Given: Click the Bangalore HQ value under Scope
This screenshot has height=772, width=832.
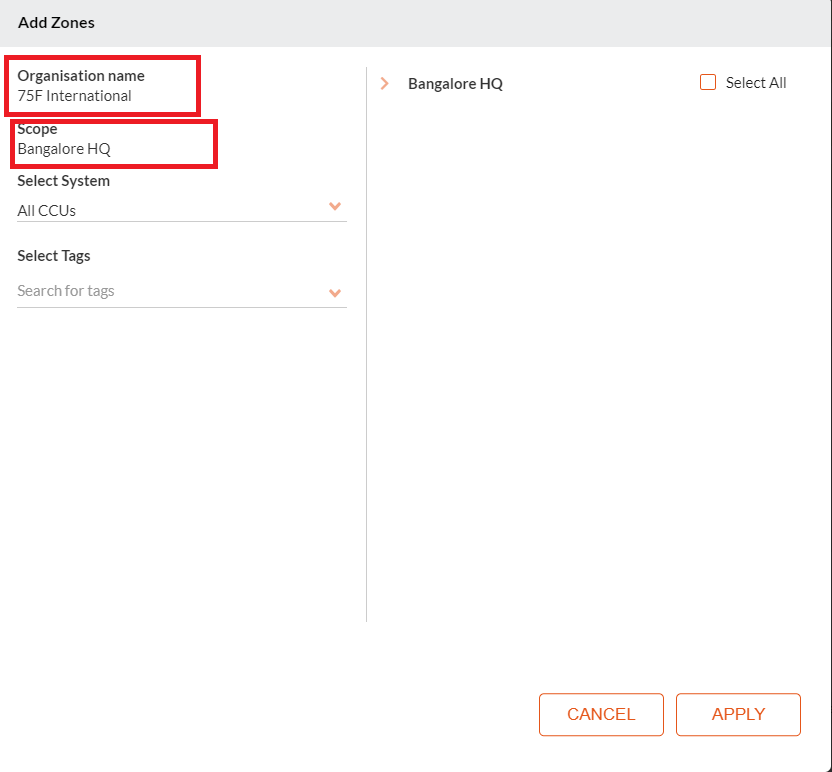Looking at the screenshot, I should point(64,149).
